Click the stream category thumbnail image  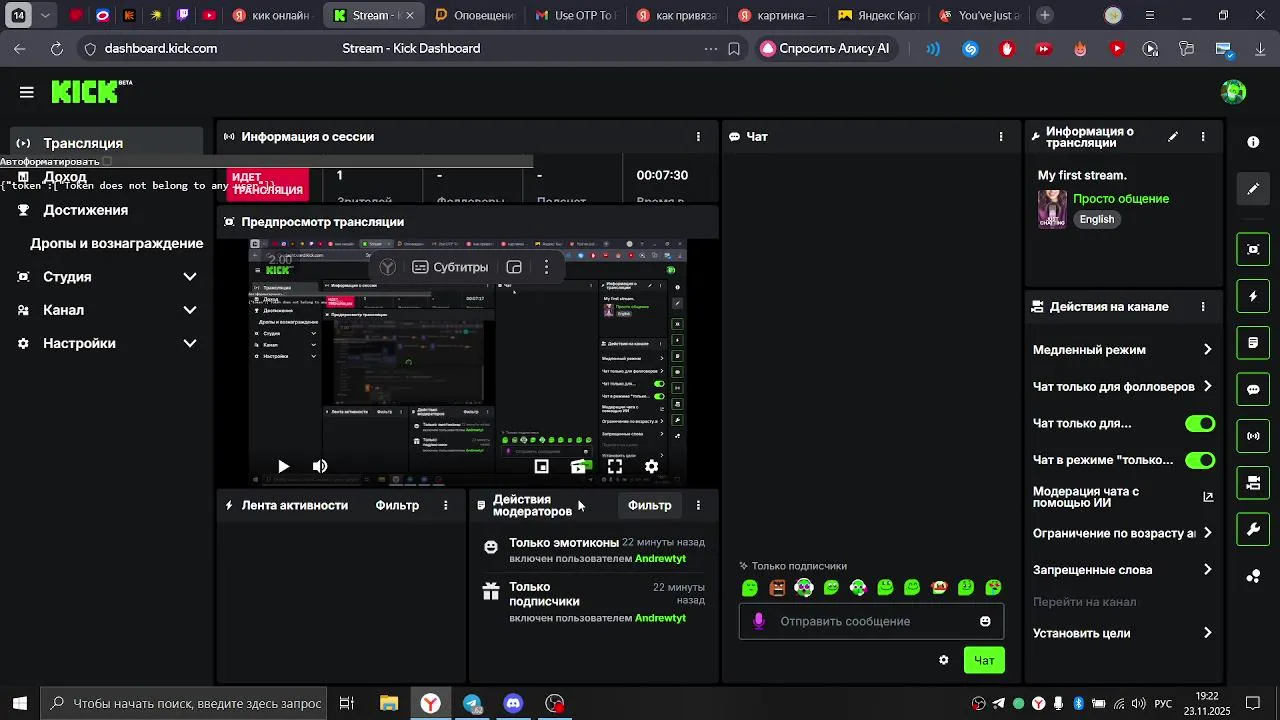pos(1052,209)
